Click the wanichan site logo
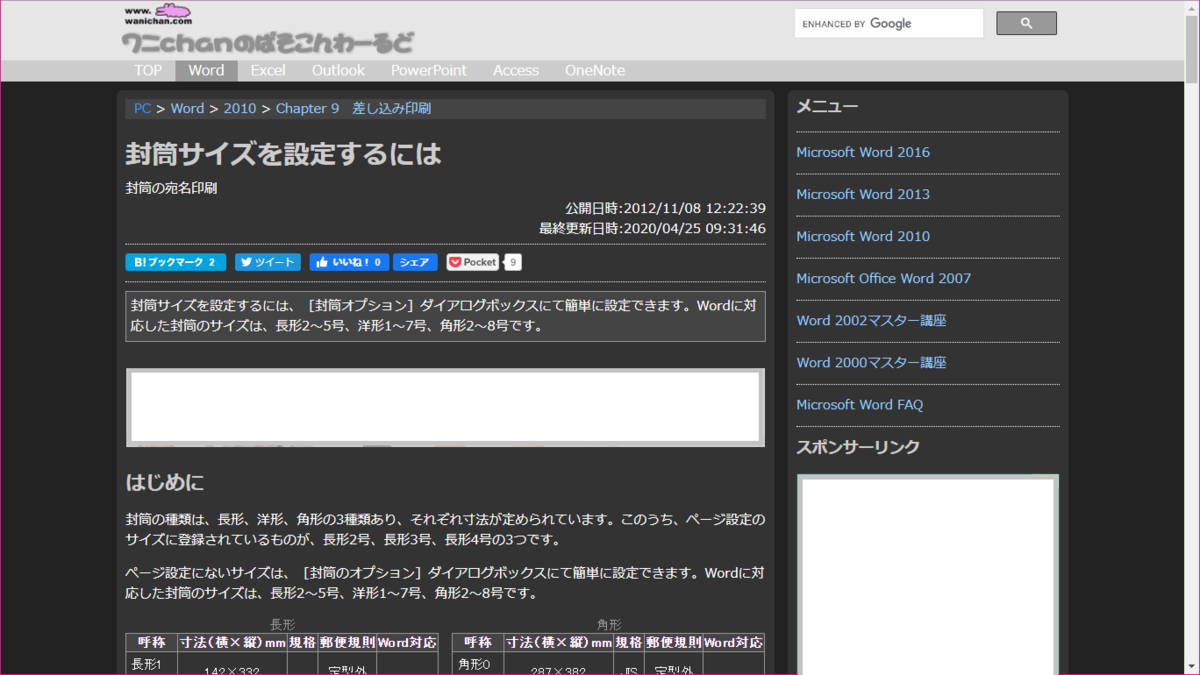The image size is (1200, 675). 267,30
